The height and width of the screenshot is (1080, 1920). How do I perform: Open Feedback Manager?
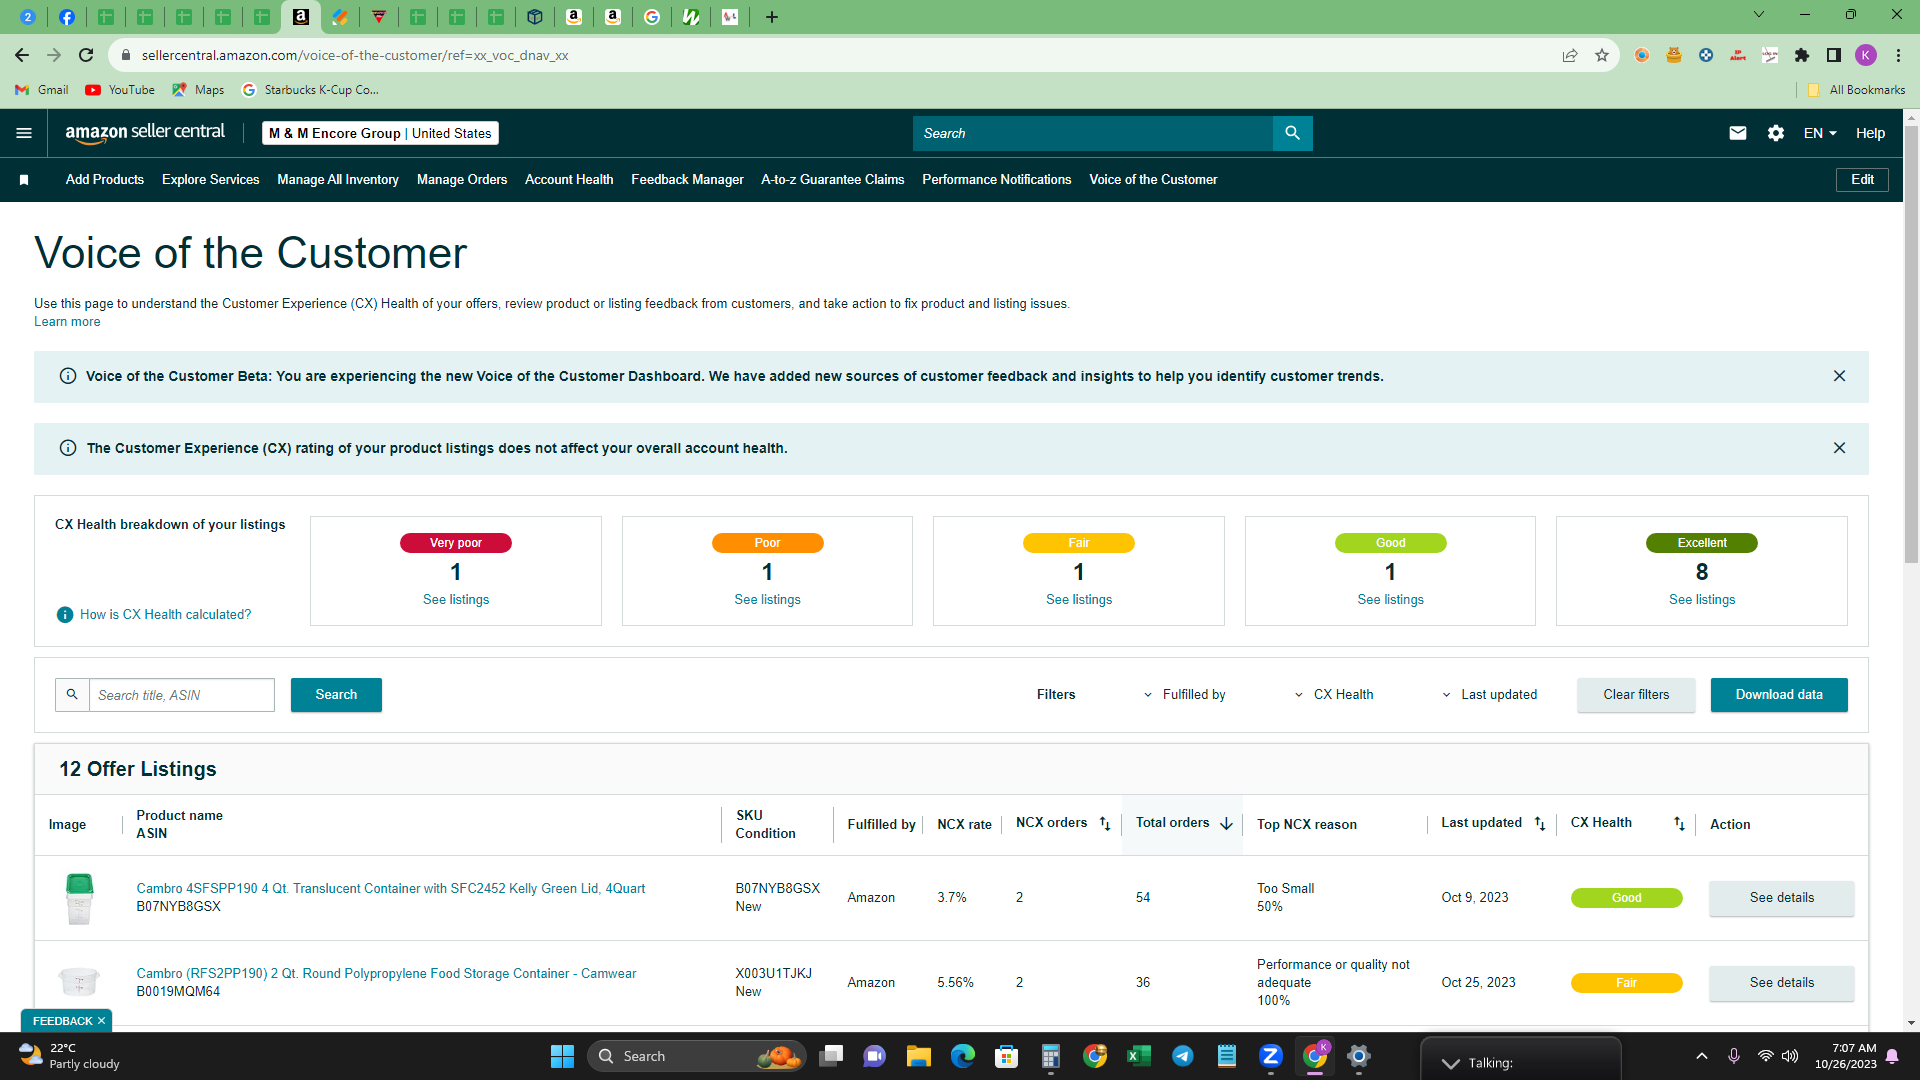(687, 180)
